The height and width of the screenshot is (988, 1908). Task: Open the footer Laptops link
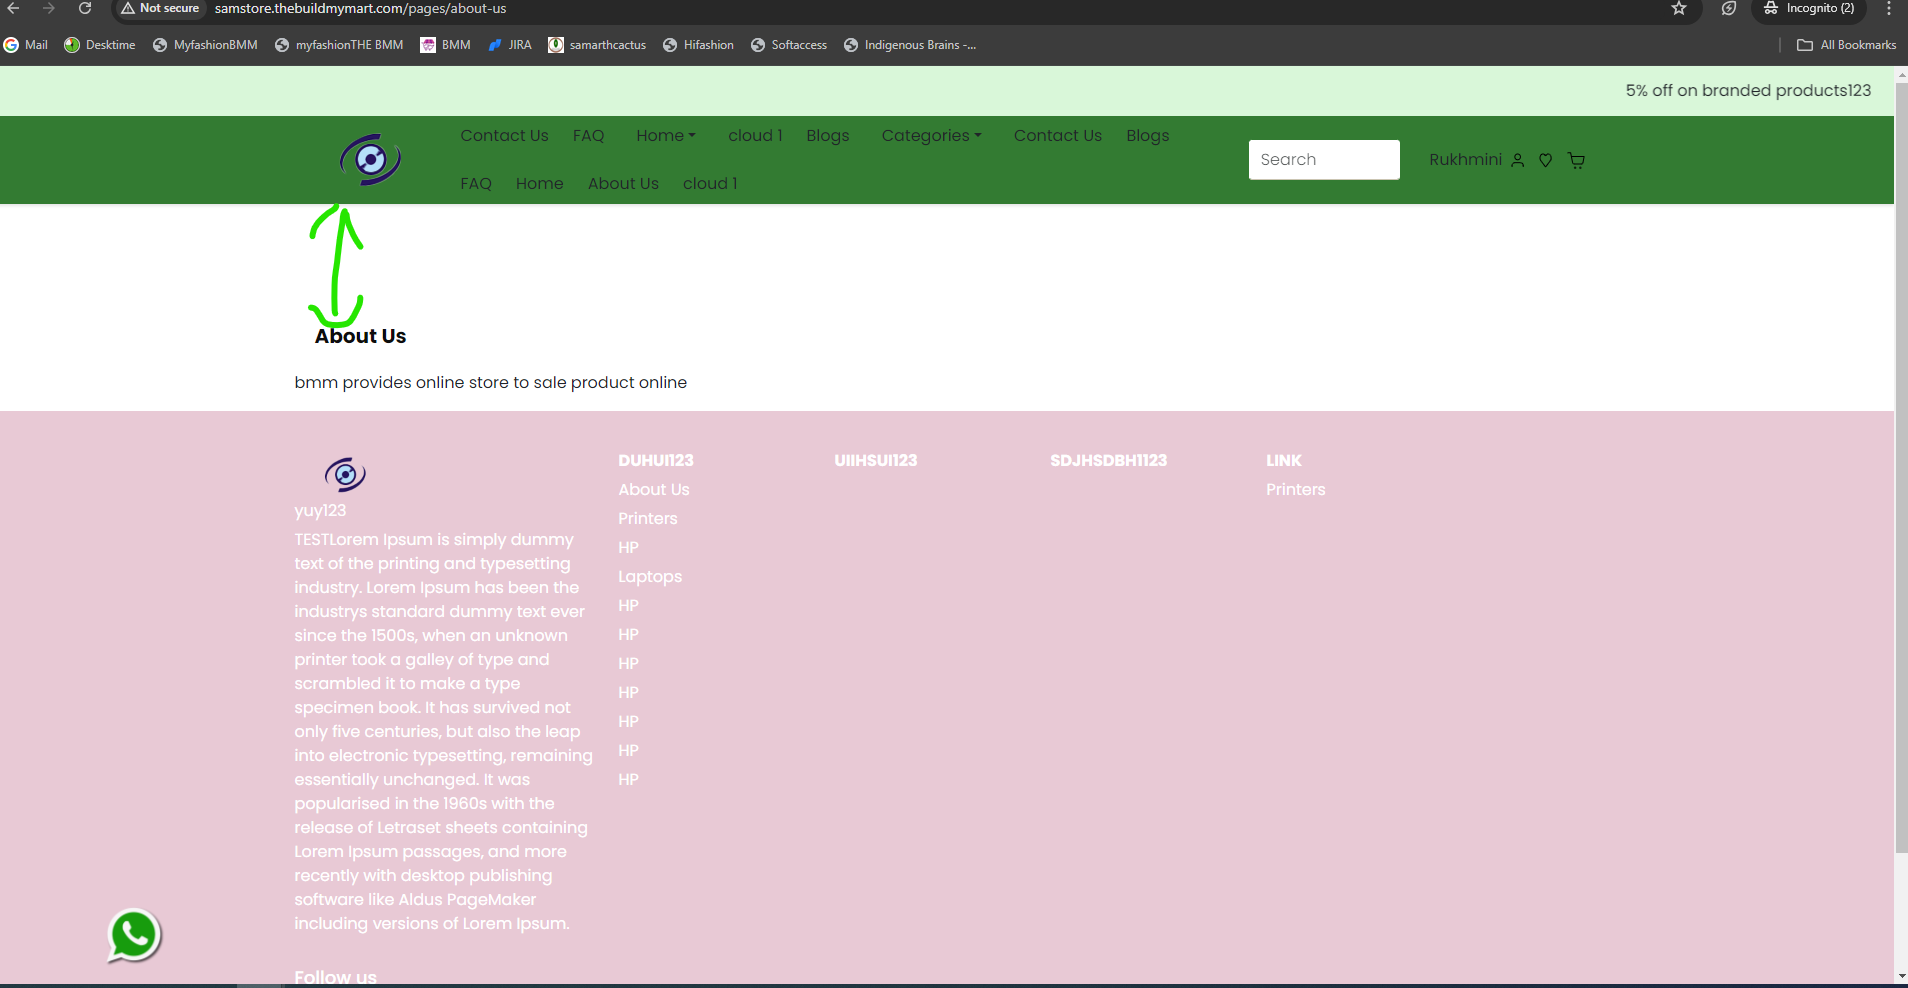650,577
